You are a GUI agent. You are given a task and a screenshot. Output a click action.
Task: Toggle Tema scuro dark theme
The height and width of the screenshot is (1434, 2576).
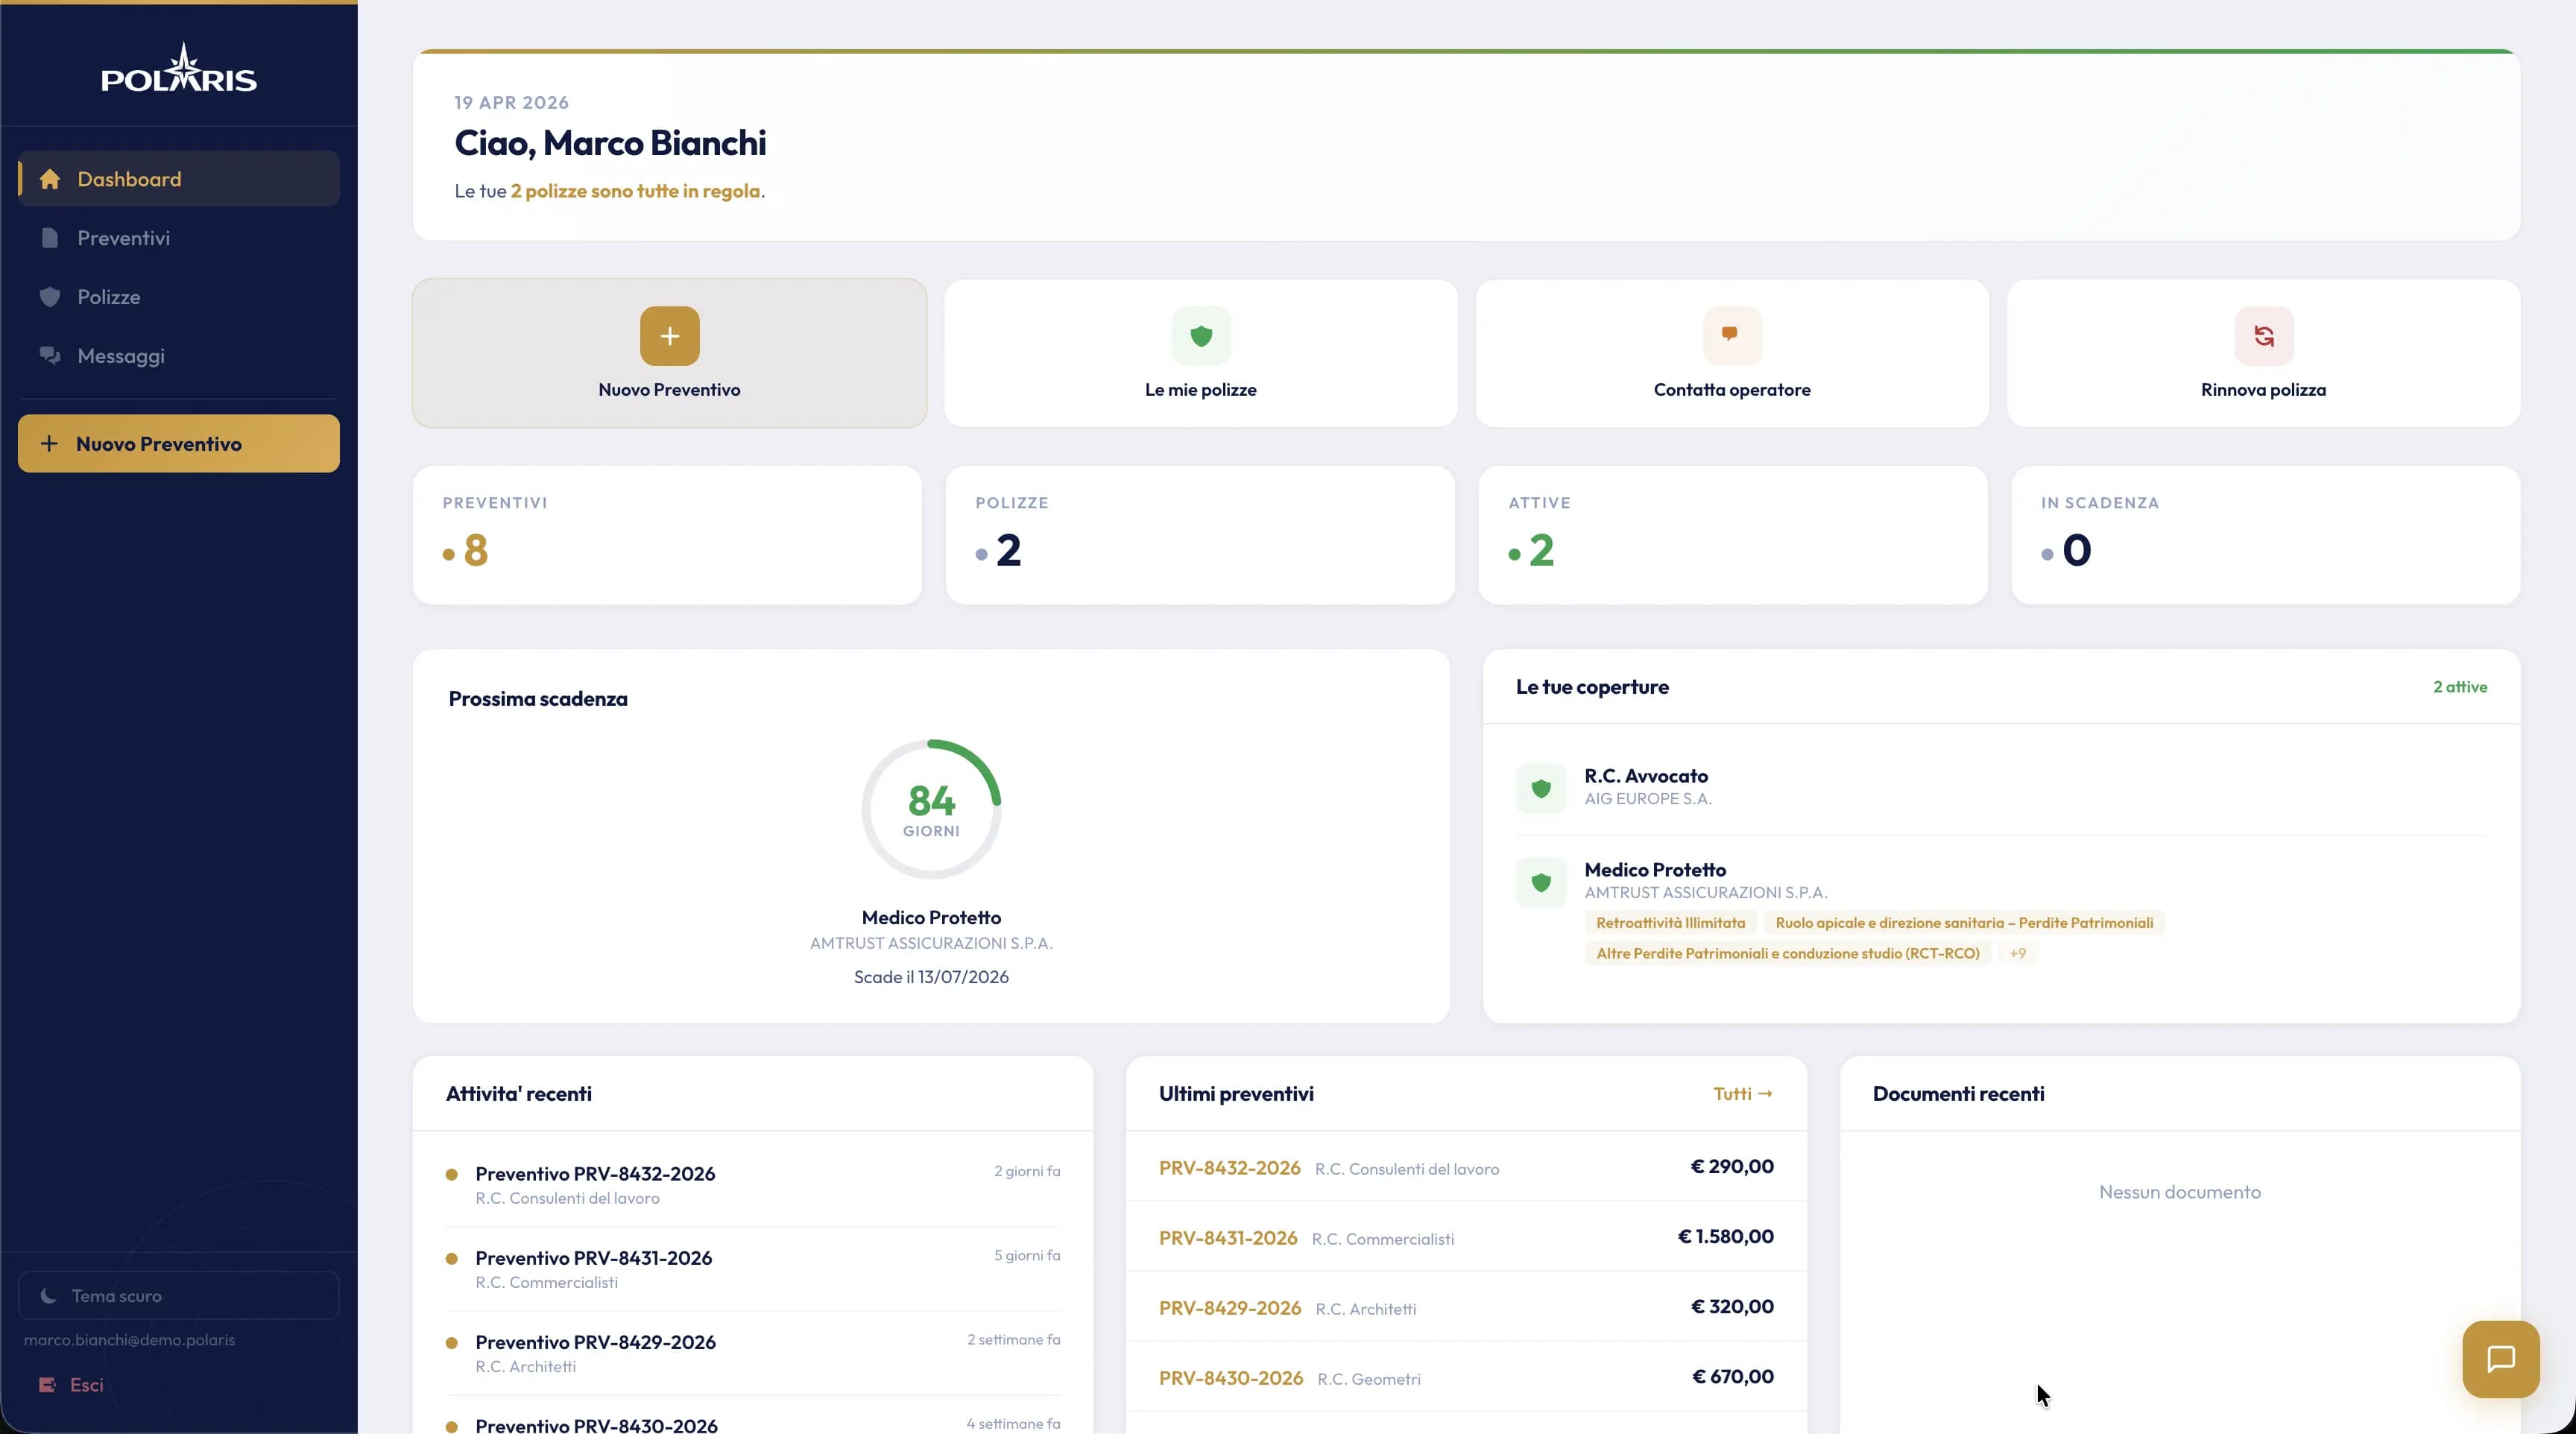pyautogui.click(x=178, y=1295)
